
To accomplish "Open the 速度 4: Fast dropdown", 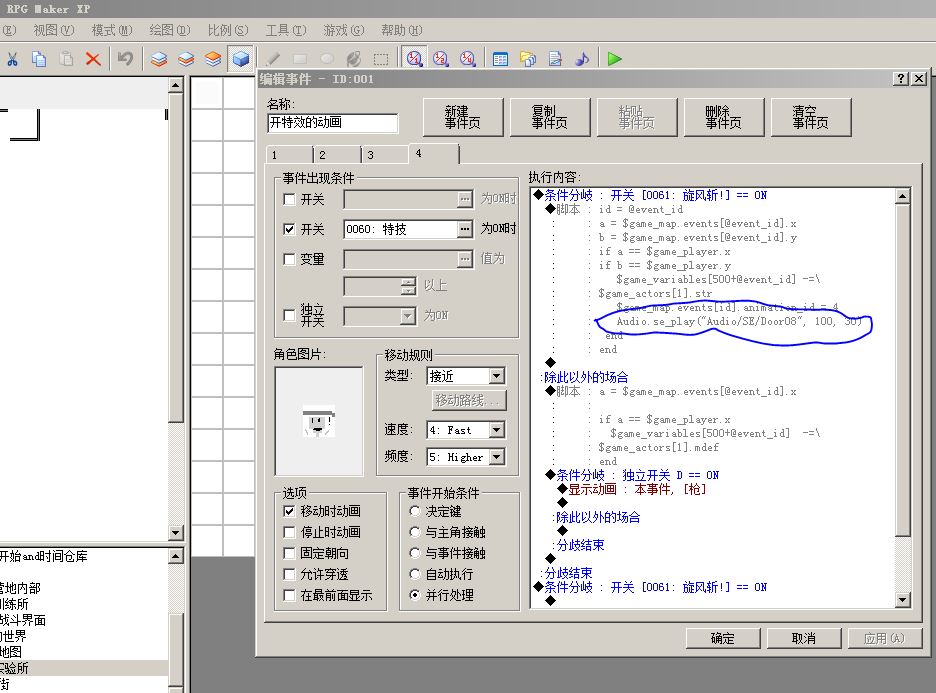I will click(x=497, y=430).
